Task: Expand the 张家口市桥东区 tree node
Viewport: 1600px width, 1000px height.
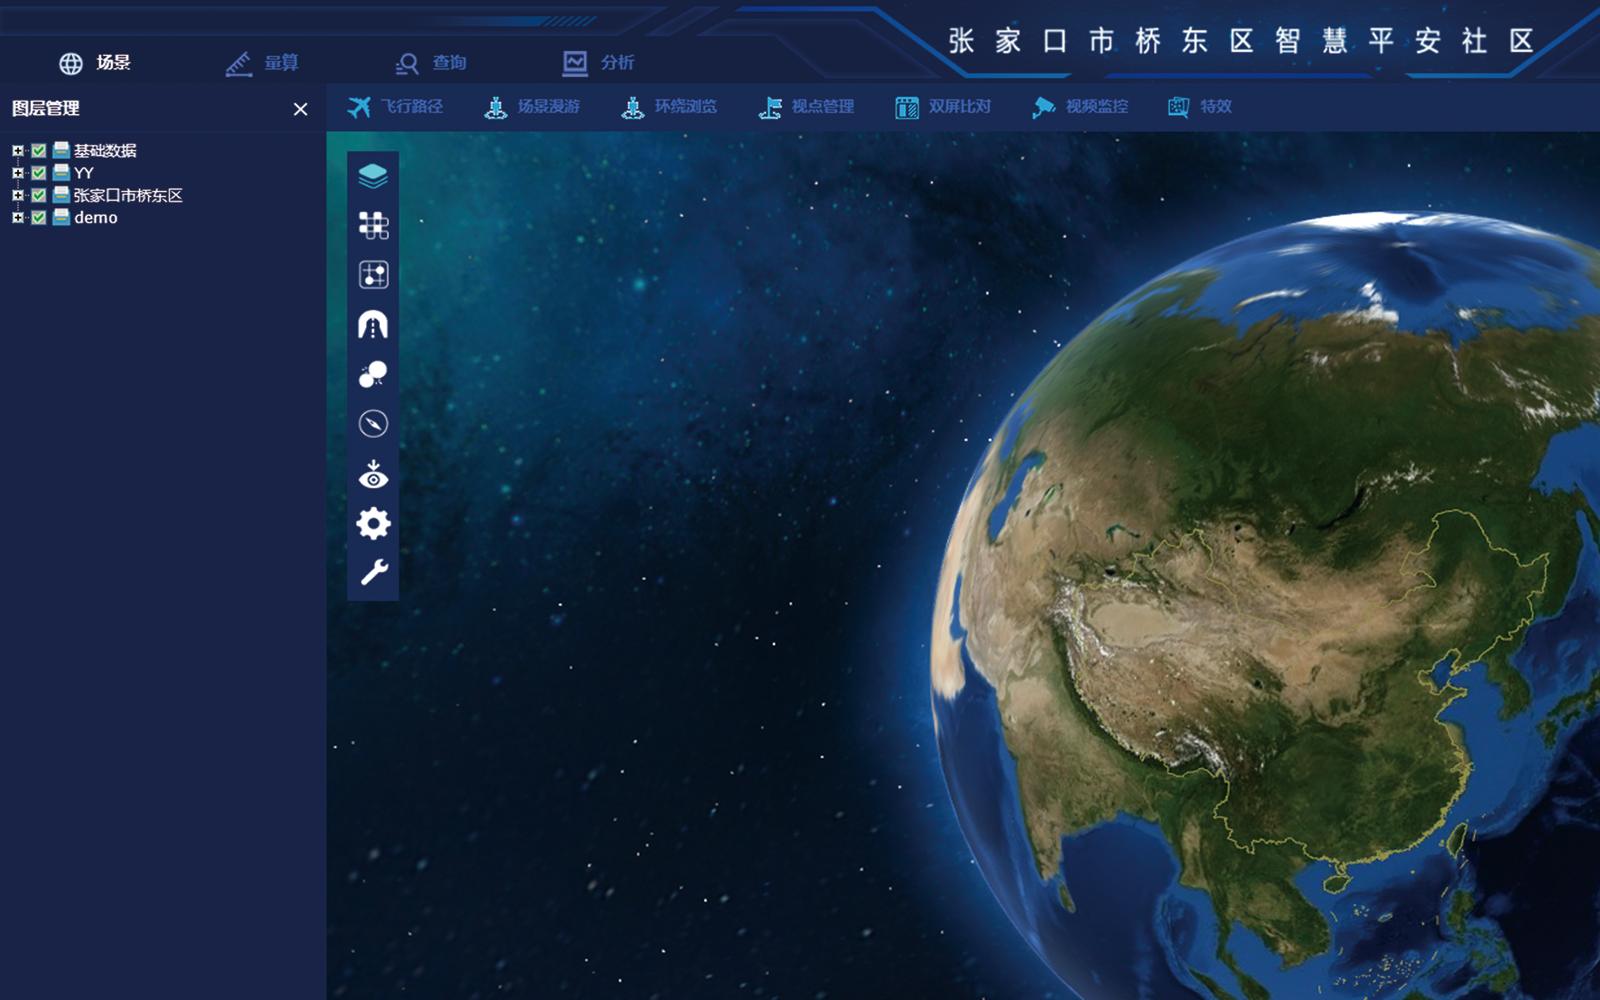Action: tap(17, 196)
